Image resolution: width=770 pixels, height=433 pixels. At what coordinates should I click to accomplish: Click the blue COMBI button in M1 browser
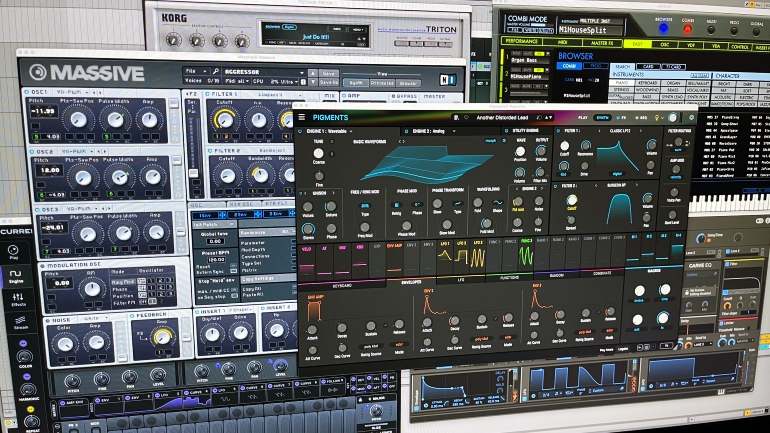click(569, 66)
